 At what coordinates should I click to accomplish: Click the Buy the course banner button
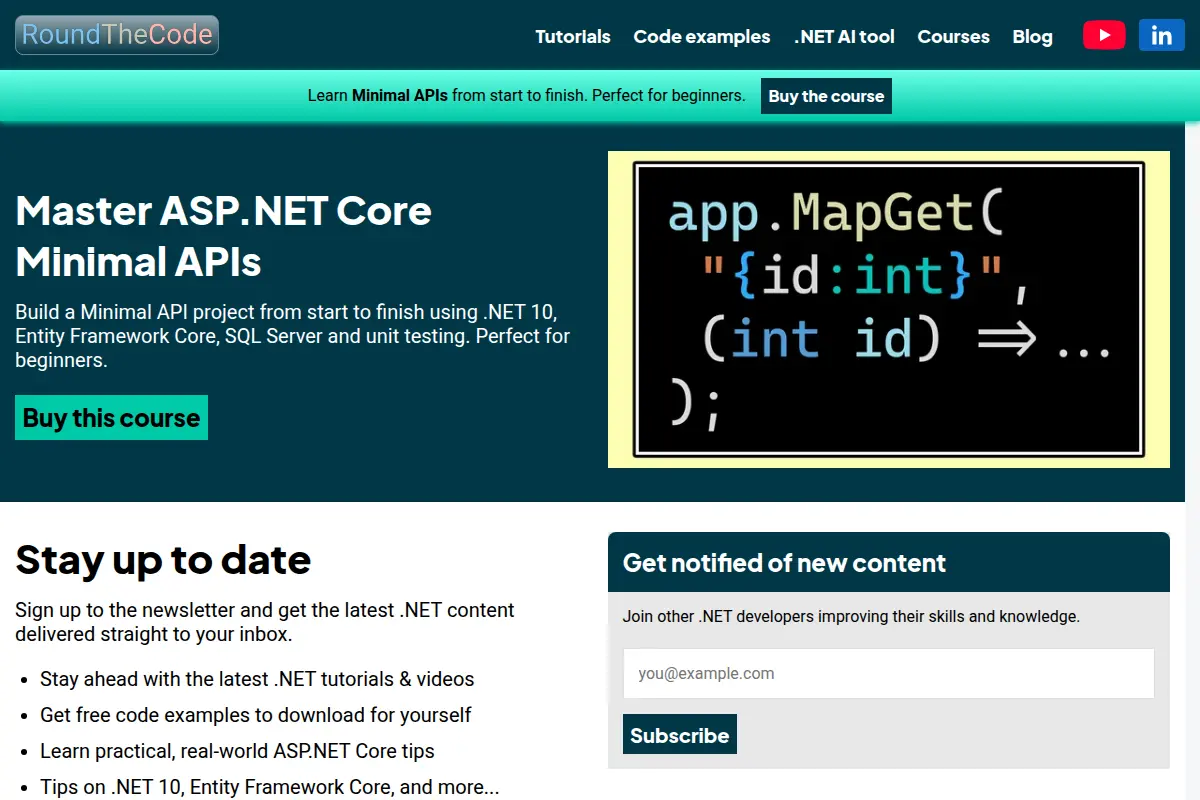(x=826, y=96)
